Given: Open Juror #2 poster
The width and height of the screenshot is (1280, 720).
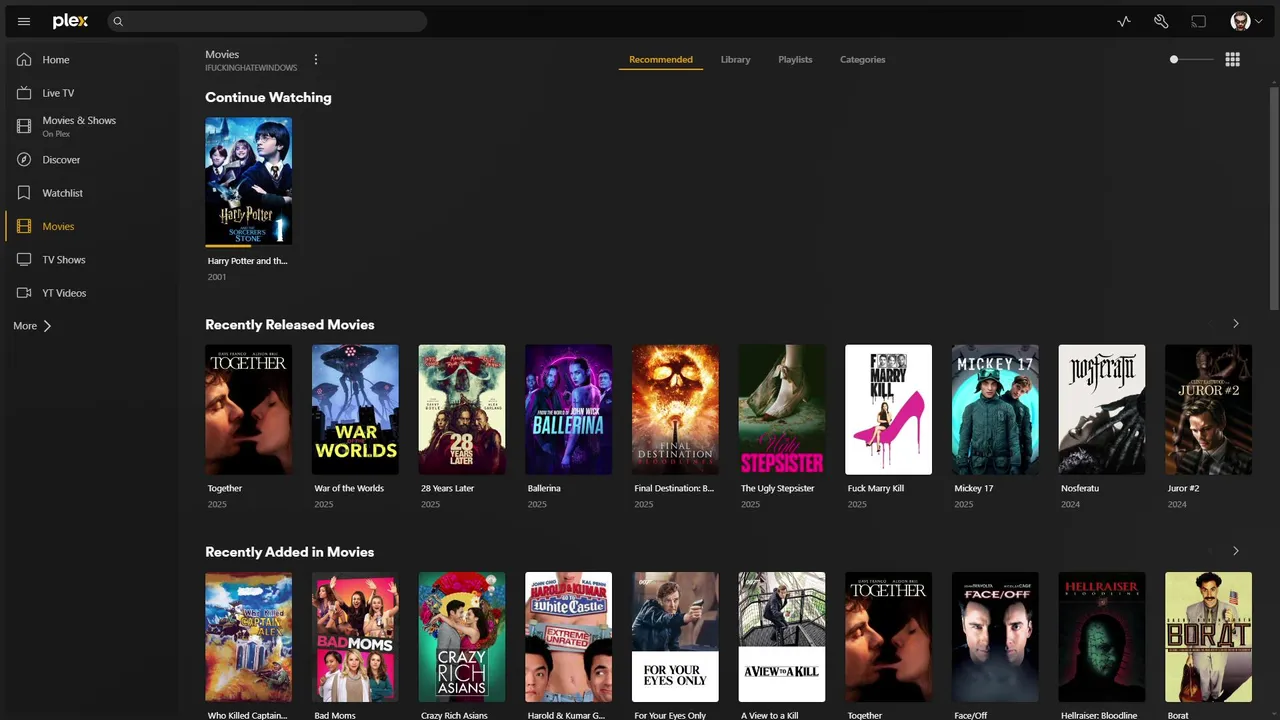Looking at the screenshot, I should coord(1208,409).
